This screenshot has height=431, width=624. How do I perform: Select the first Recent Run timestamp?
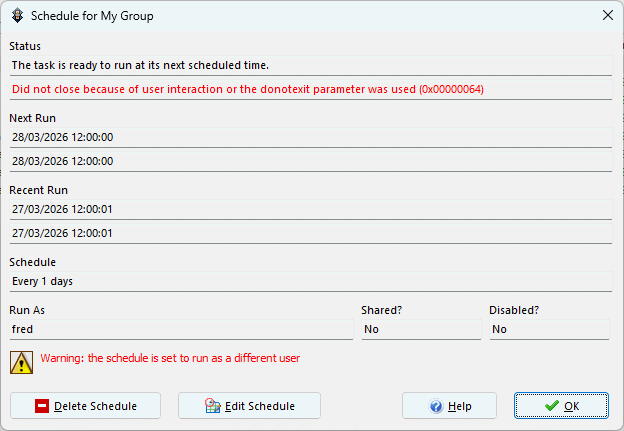click(310, 209)
